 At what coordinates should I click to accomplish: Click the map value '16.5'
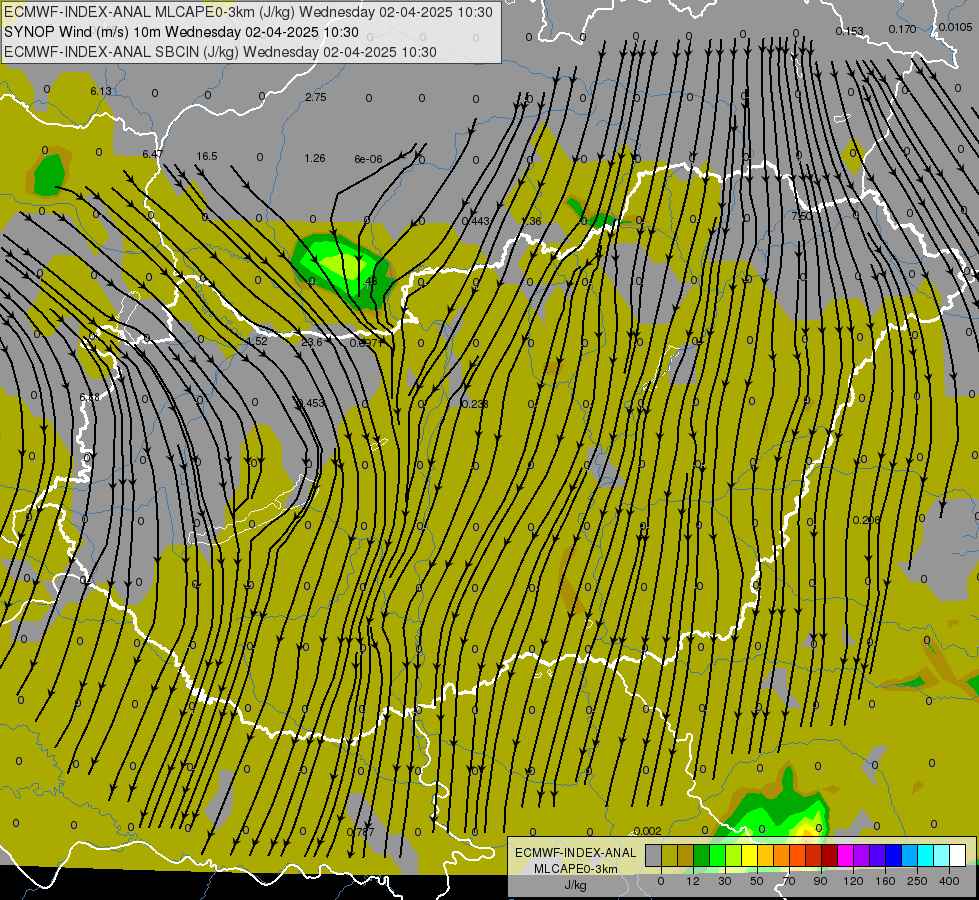(207, 156)
